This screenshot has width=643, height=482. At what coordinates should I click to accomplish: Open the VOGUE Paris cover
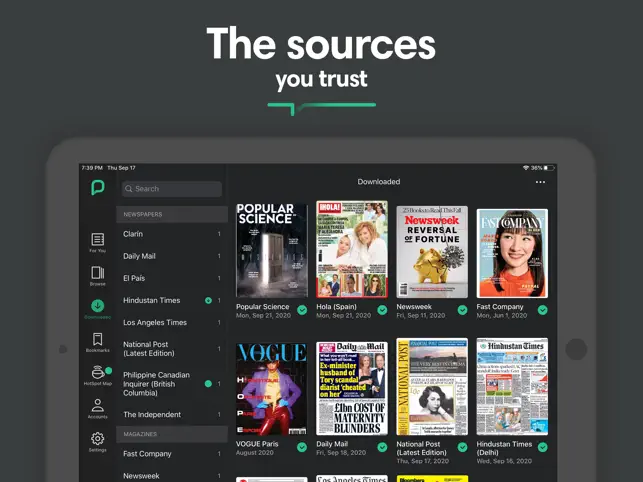pyautogui.click(x=272, y=388)
